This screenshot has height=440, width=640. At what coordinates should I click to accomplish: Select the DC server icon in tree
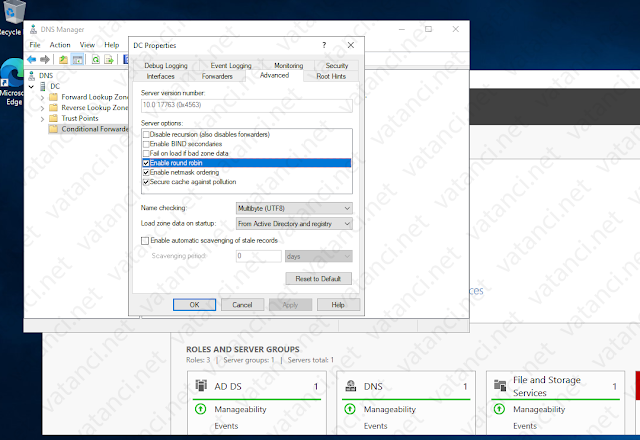42,86
